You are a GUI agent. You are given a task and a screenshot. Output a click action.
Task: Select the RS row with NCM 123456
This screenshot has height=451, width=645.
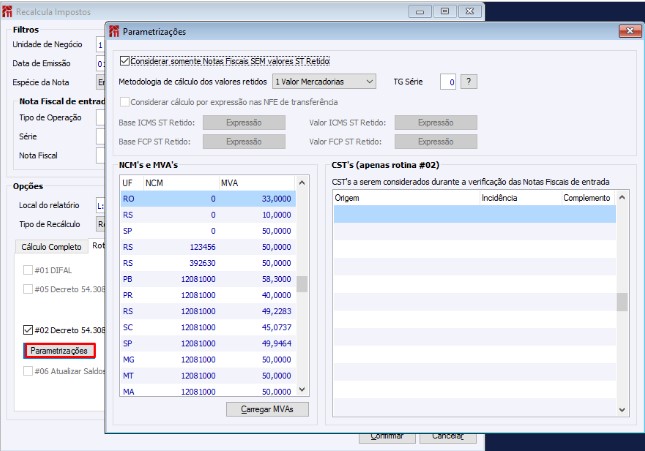tap(208, 247)
